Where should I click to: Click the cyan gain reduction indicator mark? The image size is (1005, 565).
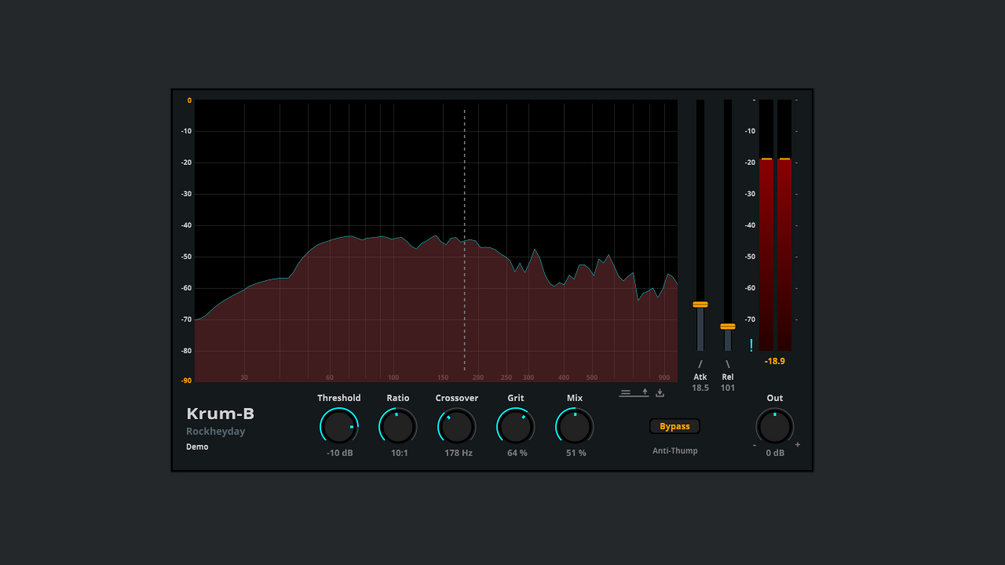point(751,345)
